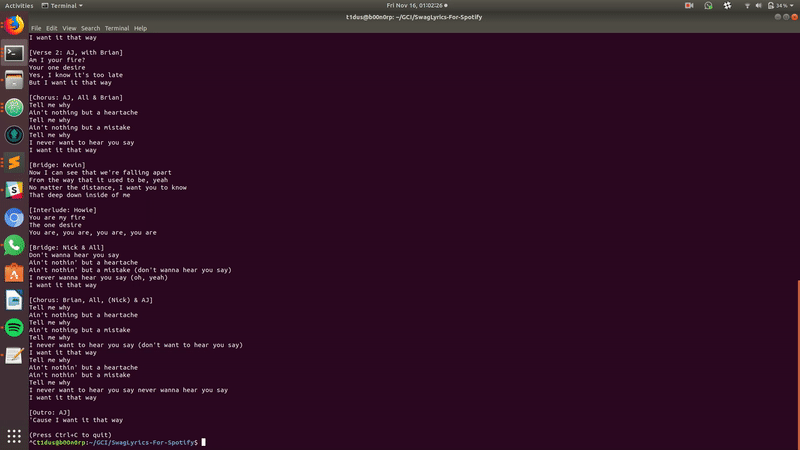Viewport: 800px width, 450px height.
Task: Open WhatsApp from the dock
Action: [14, 245]
